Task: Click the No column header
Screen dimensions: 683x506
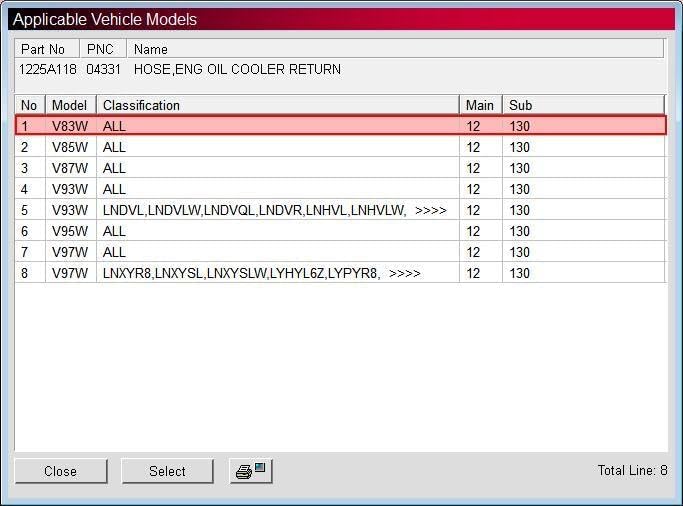Action: coord(30,105)
